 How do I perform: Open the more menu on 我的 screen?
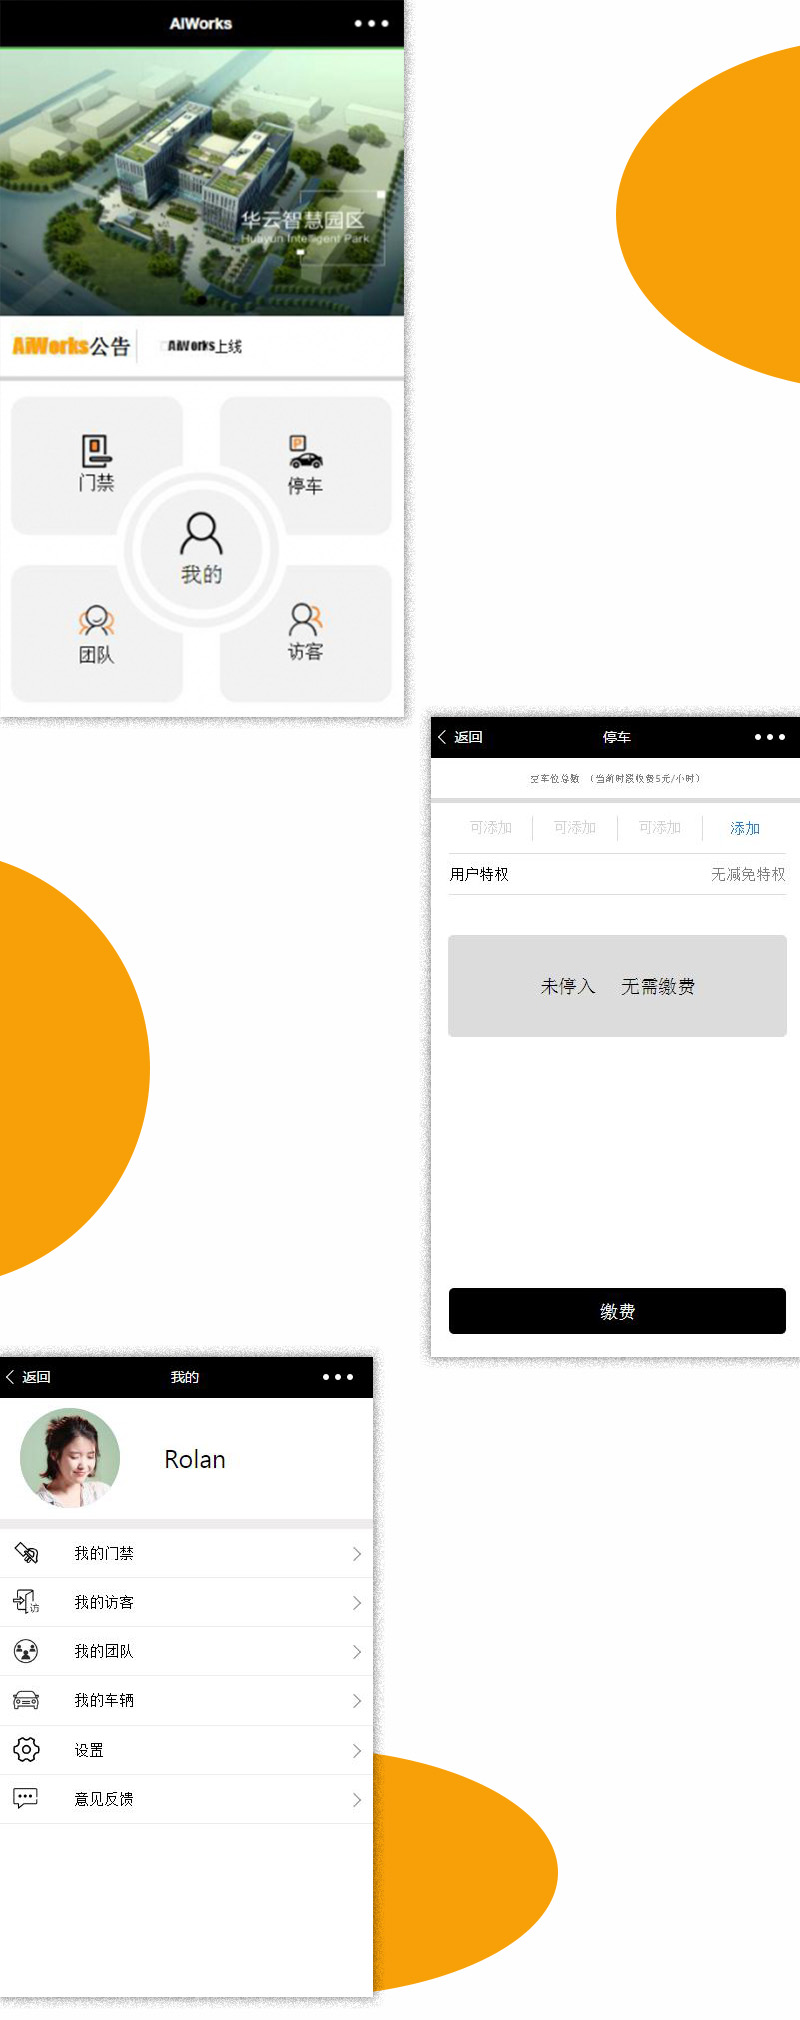tap(338, 1377)
